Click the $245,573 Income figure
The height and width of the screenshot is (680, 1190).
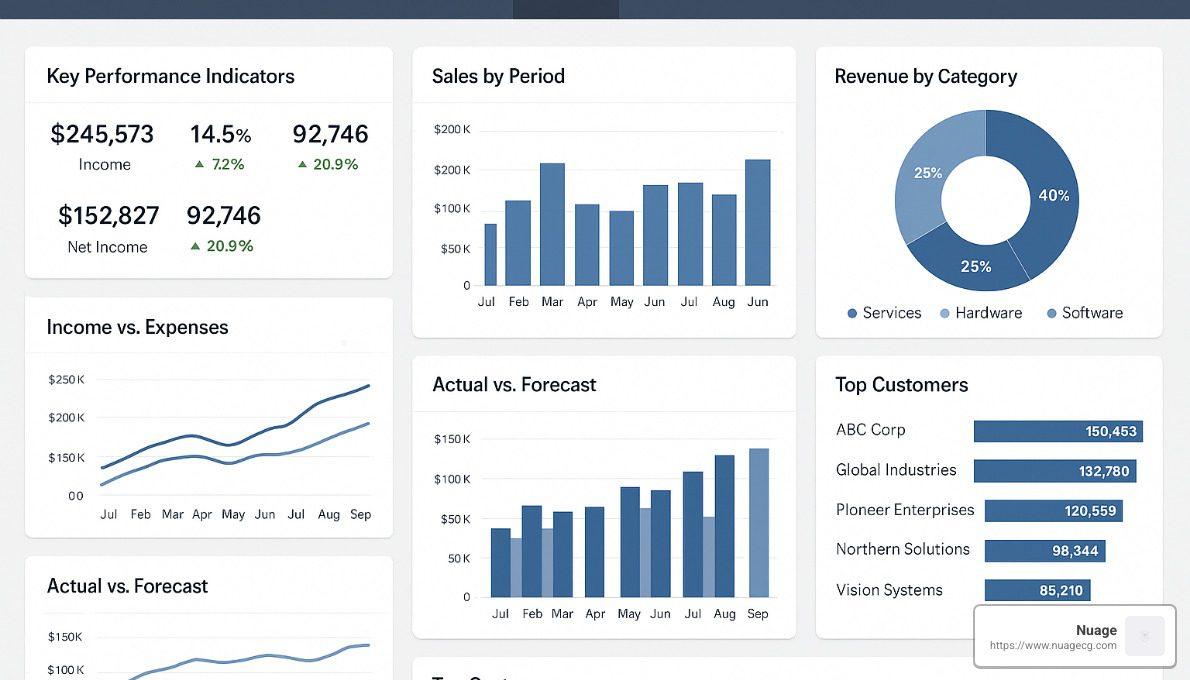[x=102, y=134]
